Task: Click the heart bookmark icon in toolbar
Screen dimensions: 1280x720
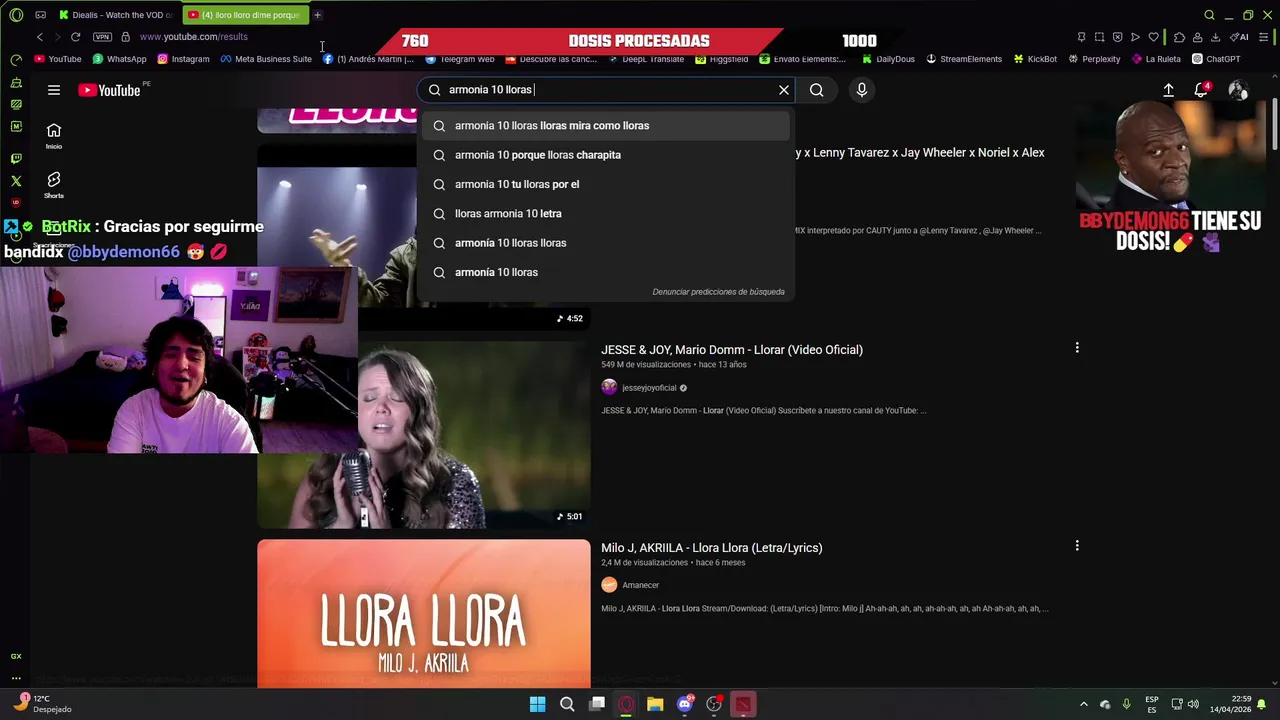Action: [1153, 37]
